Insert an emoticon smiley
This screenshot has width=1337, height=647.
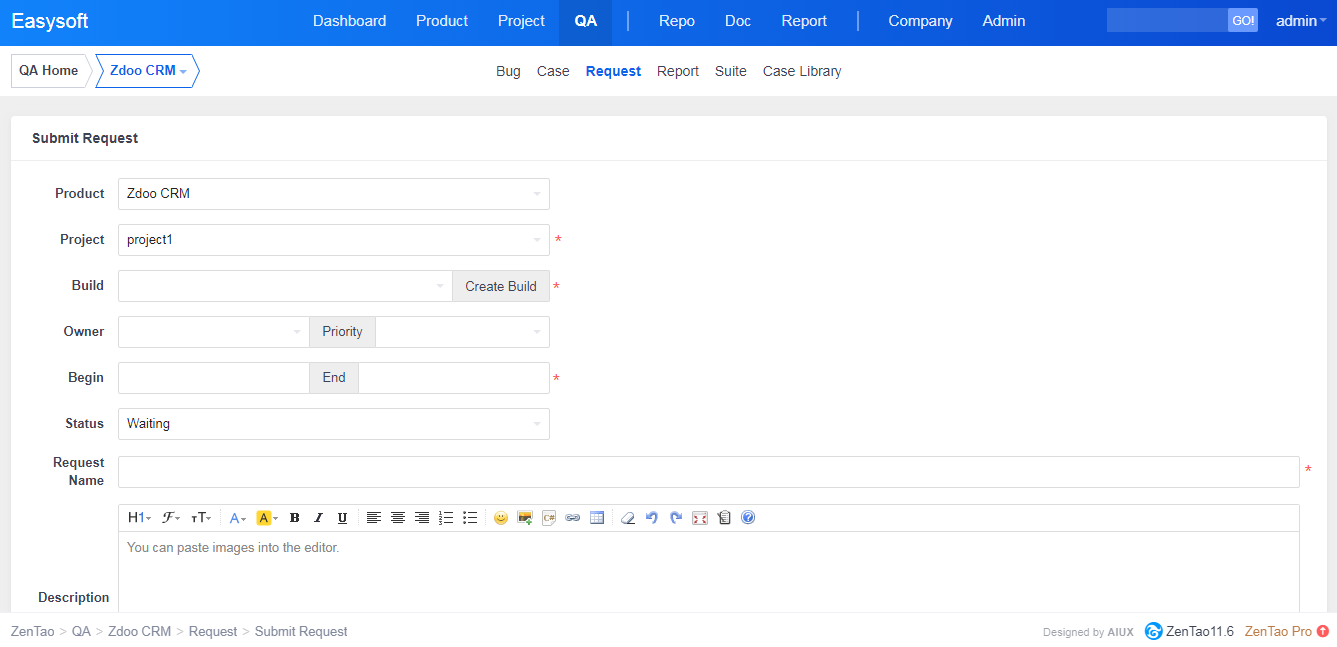501,518
